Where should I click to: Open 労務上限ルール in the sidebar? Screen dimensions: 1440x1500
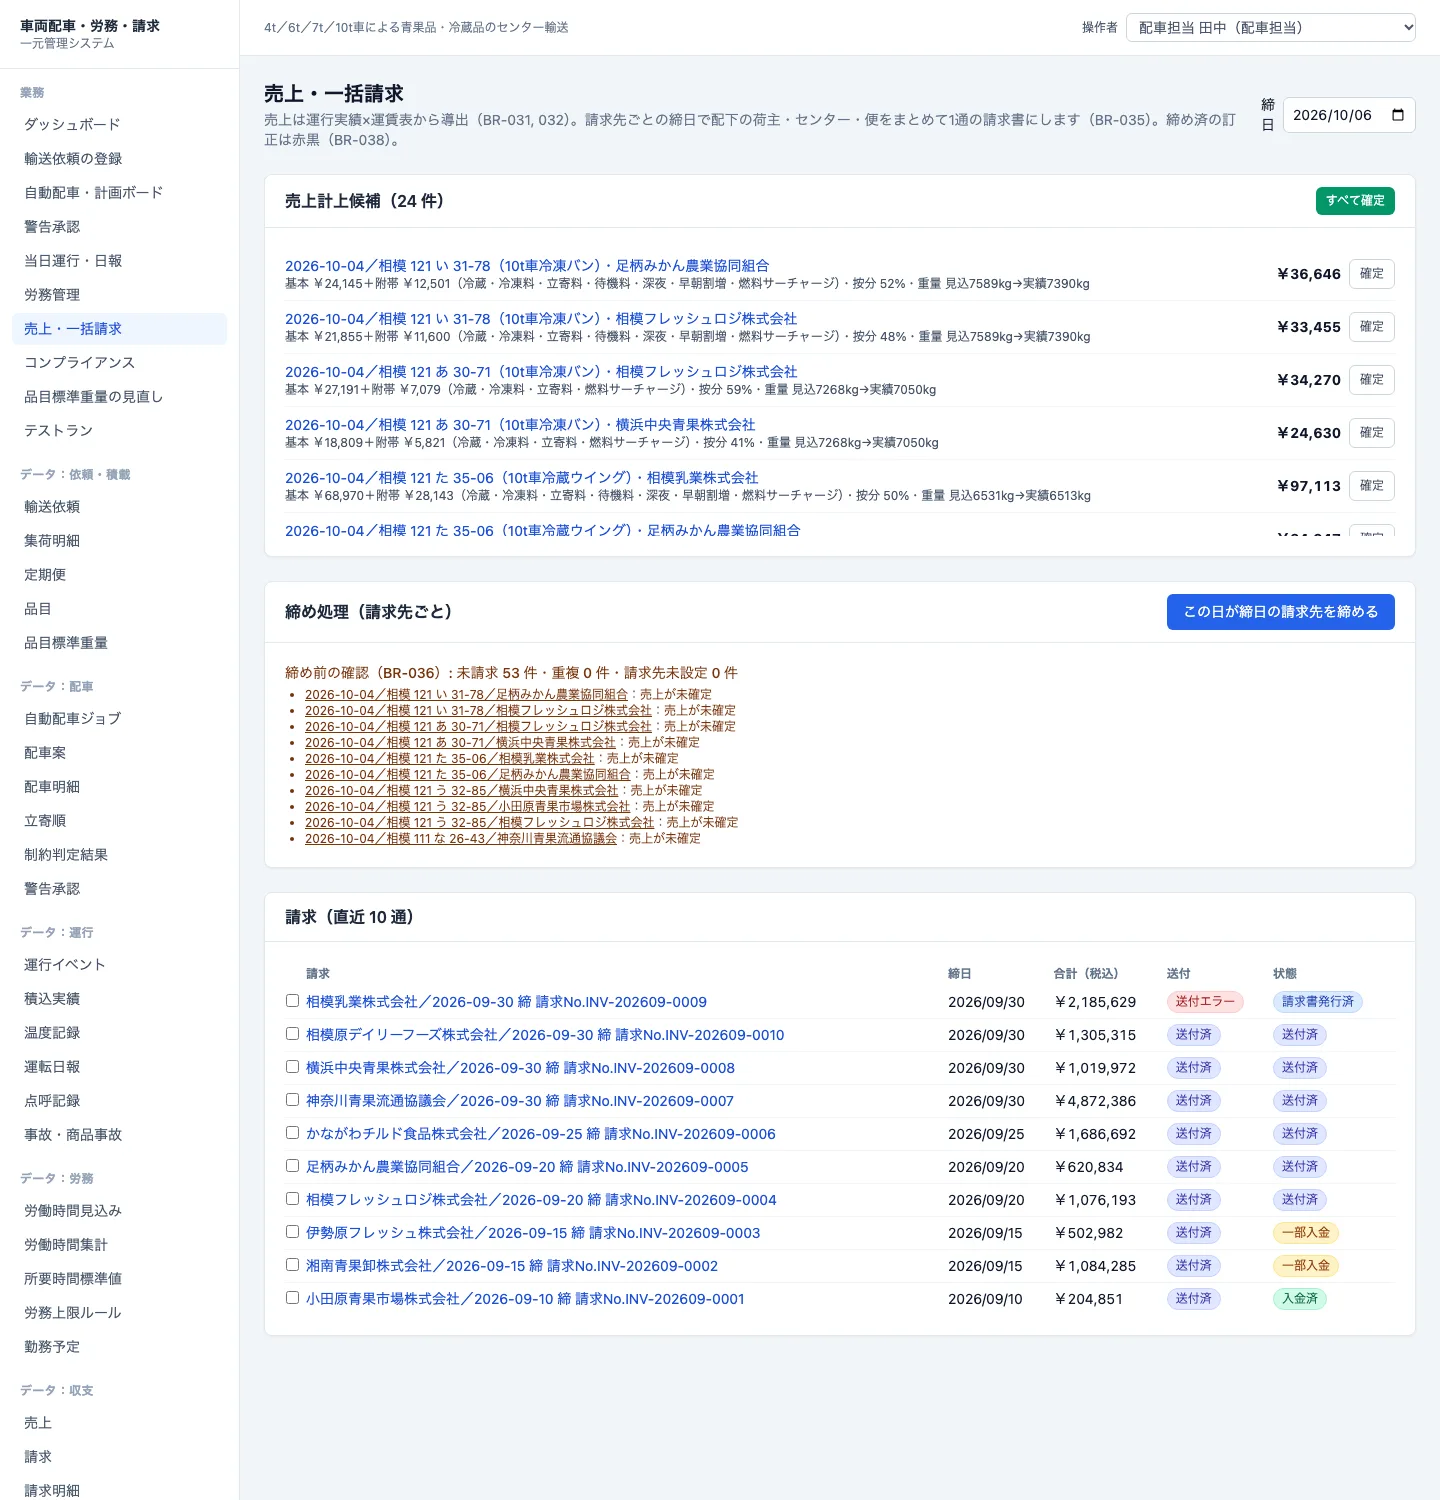tap(120, 1313)
